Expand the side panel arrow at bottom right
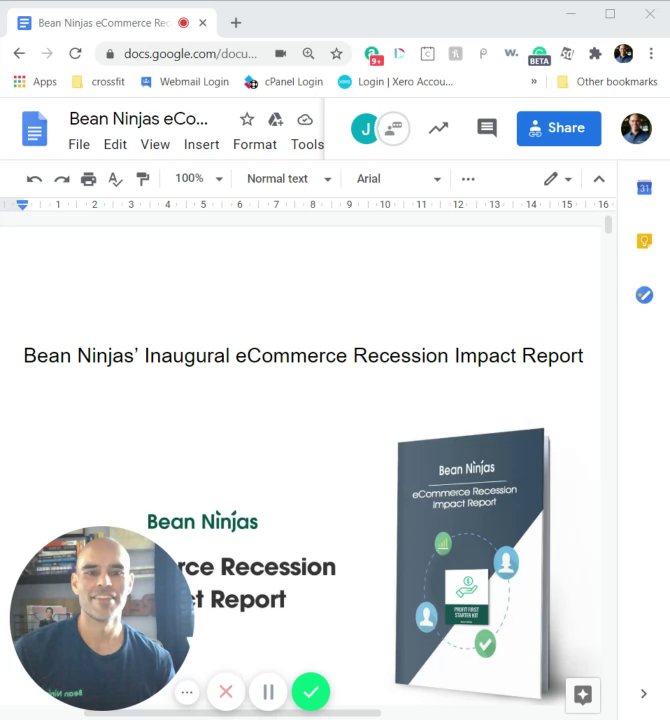670x720 pixels. (x=644, y=693)
